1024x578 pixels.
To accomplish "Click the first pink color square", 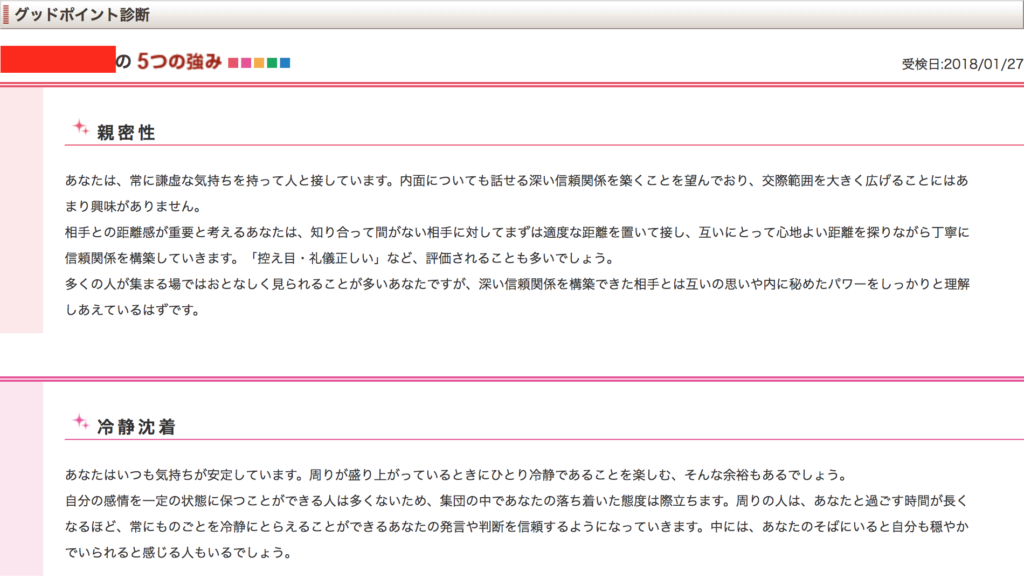I will [233, 63].
